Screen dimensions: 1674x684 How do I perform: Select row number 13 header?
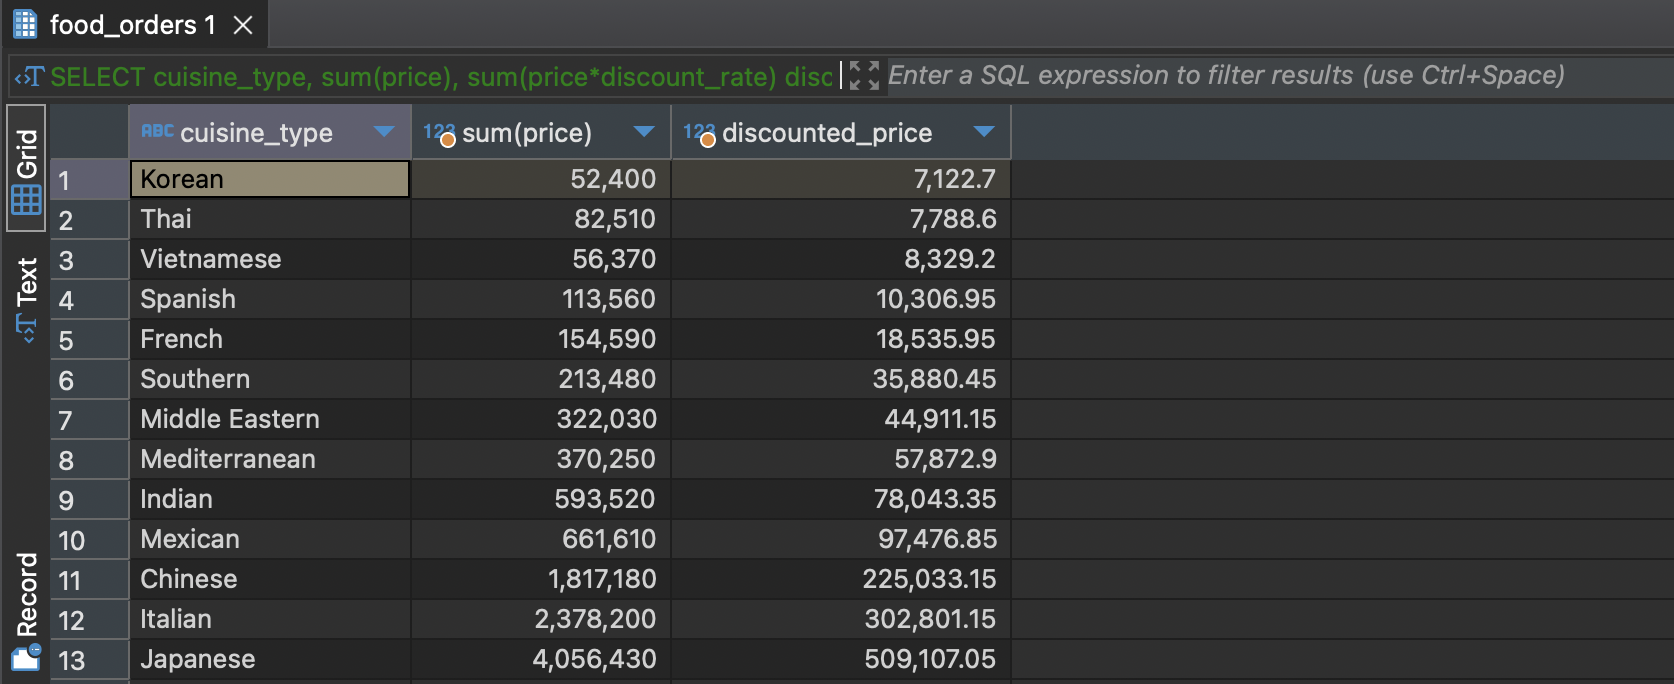(x=89, y=660)
